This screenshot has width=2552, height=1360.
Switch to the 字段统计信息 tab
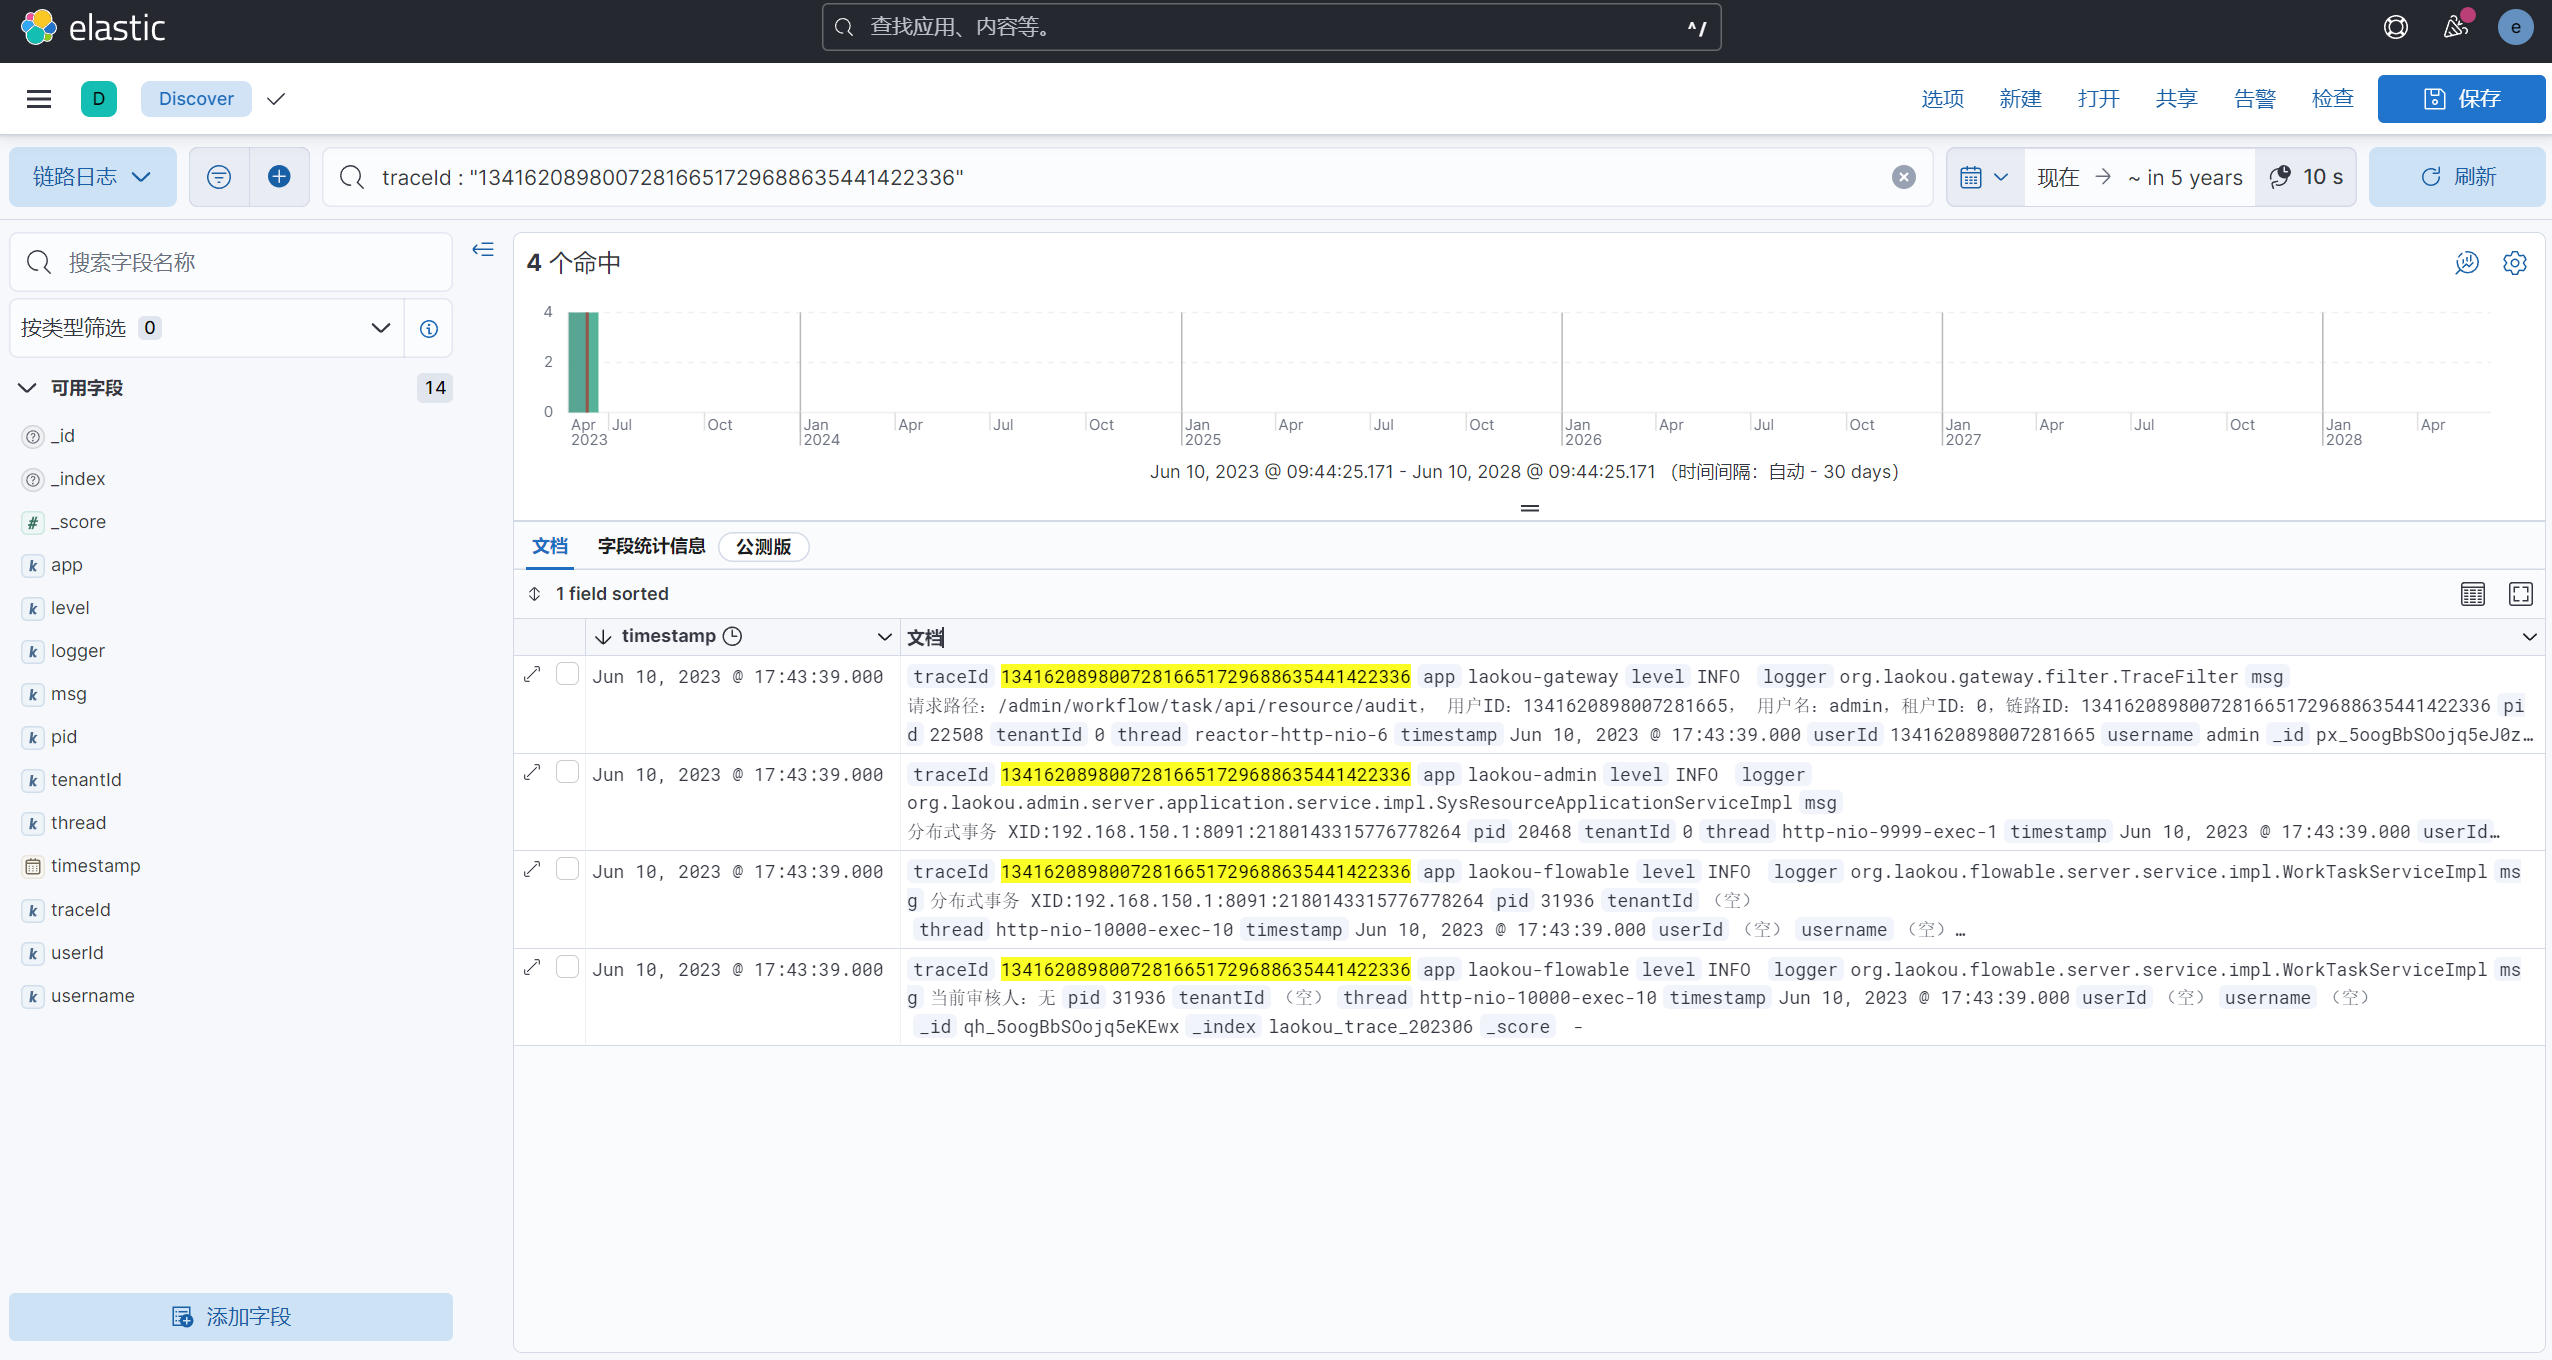click(651, 546)
